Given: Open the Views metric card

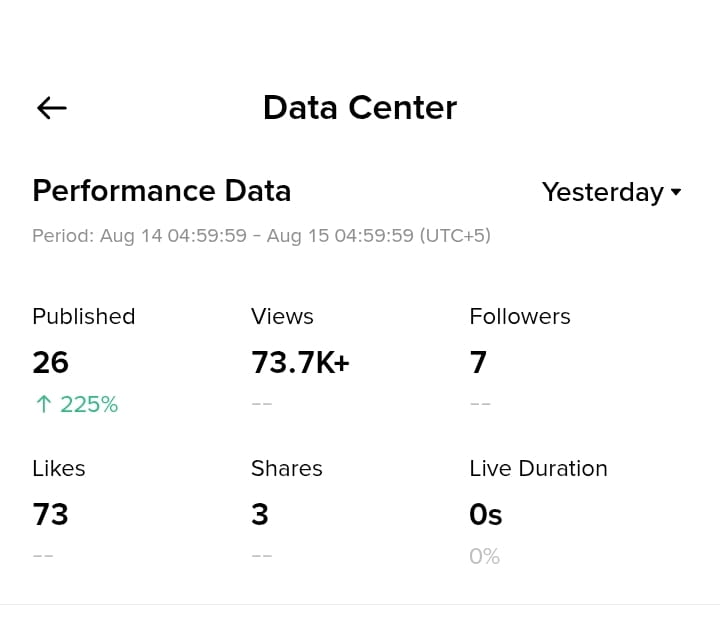Looking at the screenshot, I should 300,358.
